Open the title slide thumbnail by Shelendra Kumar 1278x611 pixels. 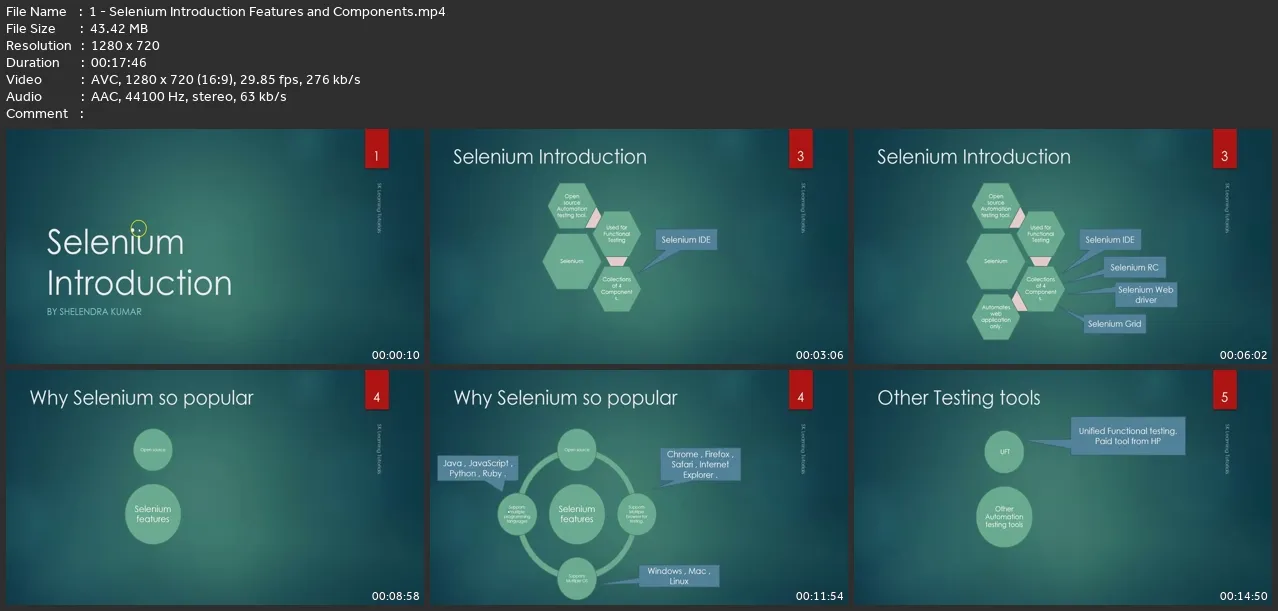pyautogui.click(x=213, y=246)
